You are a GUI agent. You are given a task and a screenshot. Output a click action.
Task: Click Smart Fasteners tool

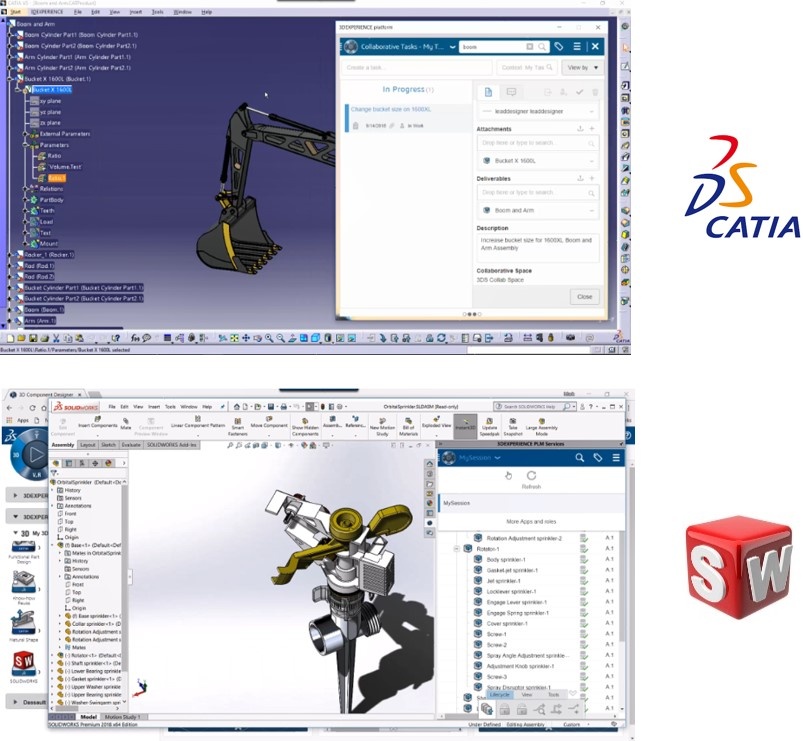click(x=238, y=427)
